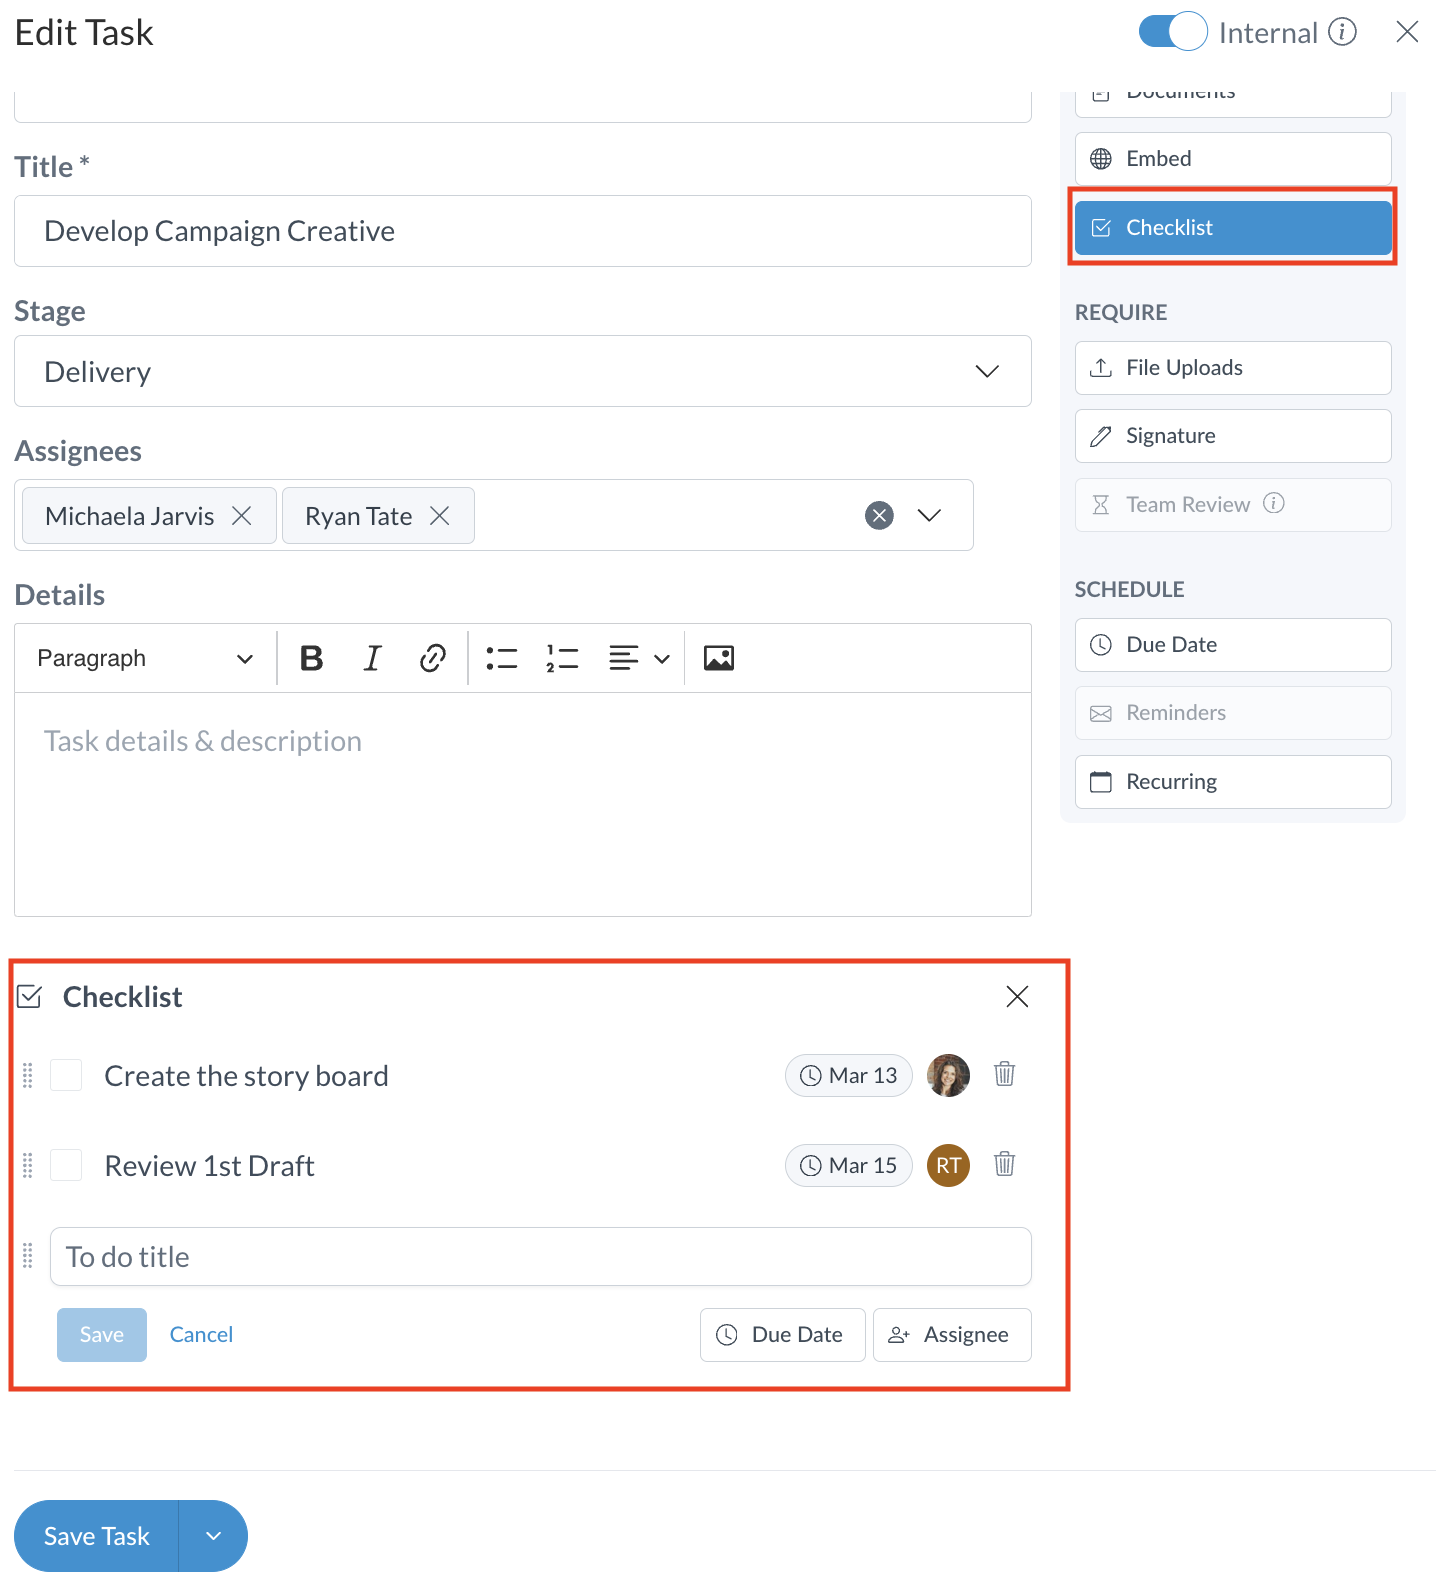Open the Save Task options arrow

click(x=213, y=1536)
